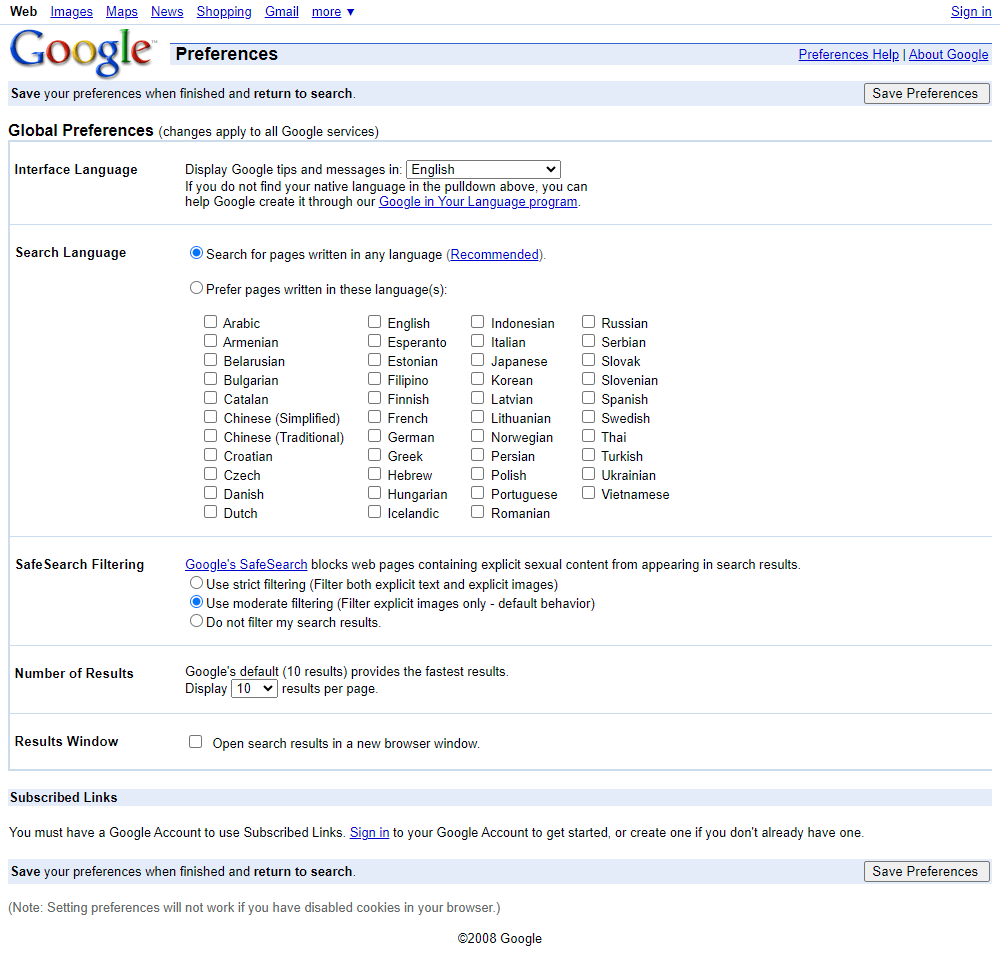The height and width of the screenshot is (960, 1000).
Task: Tick the Spanish checkbox
Action: click(589, 398)
